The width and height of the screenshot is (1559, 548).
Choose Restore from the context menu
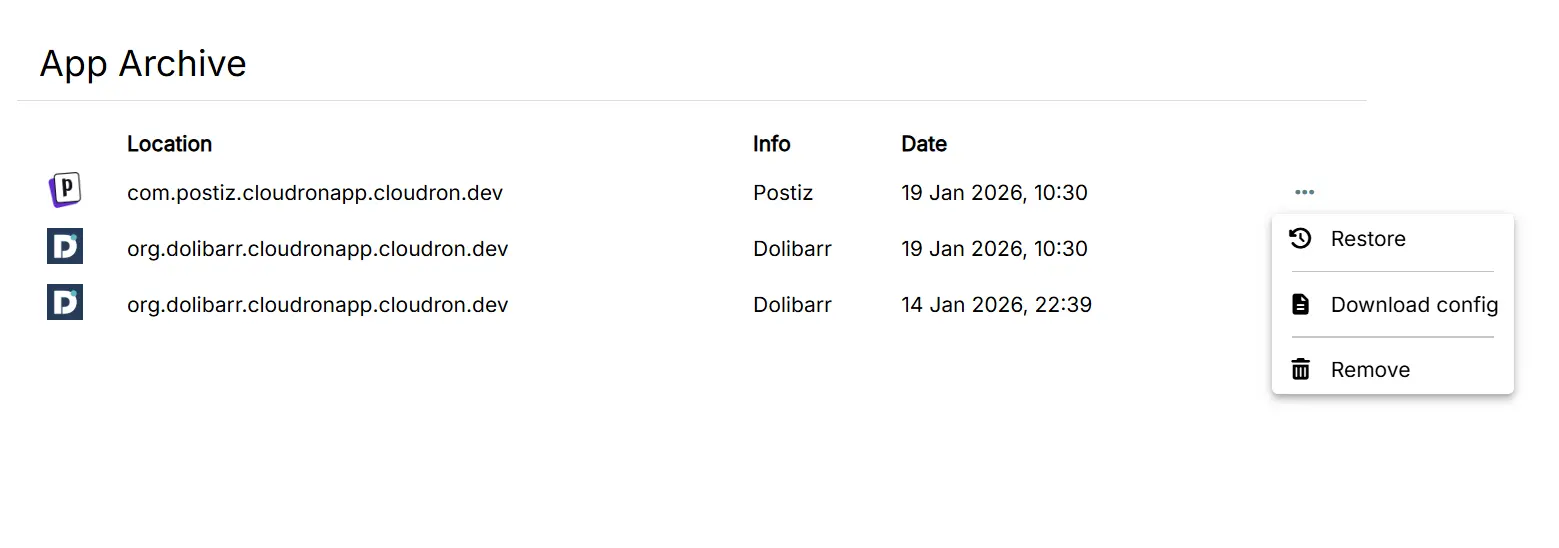point(1368,239)
